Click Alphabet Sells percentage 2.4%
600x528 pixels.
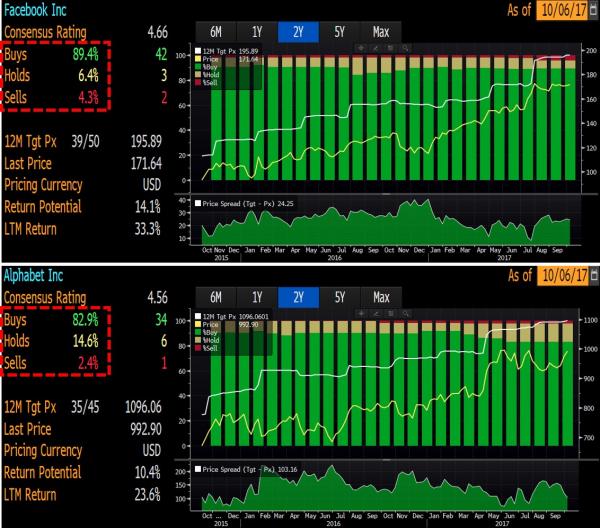tap(88, 362)
